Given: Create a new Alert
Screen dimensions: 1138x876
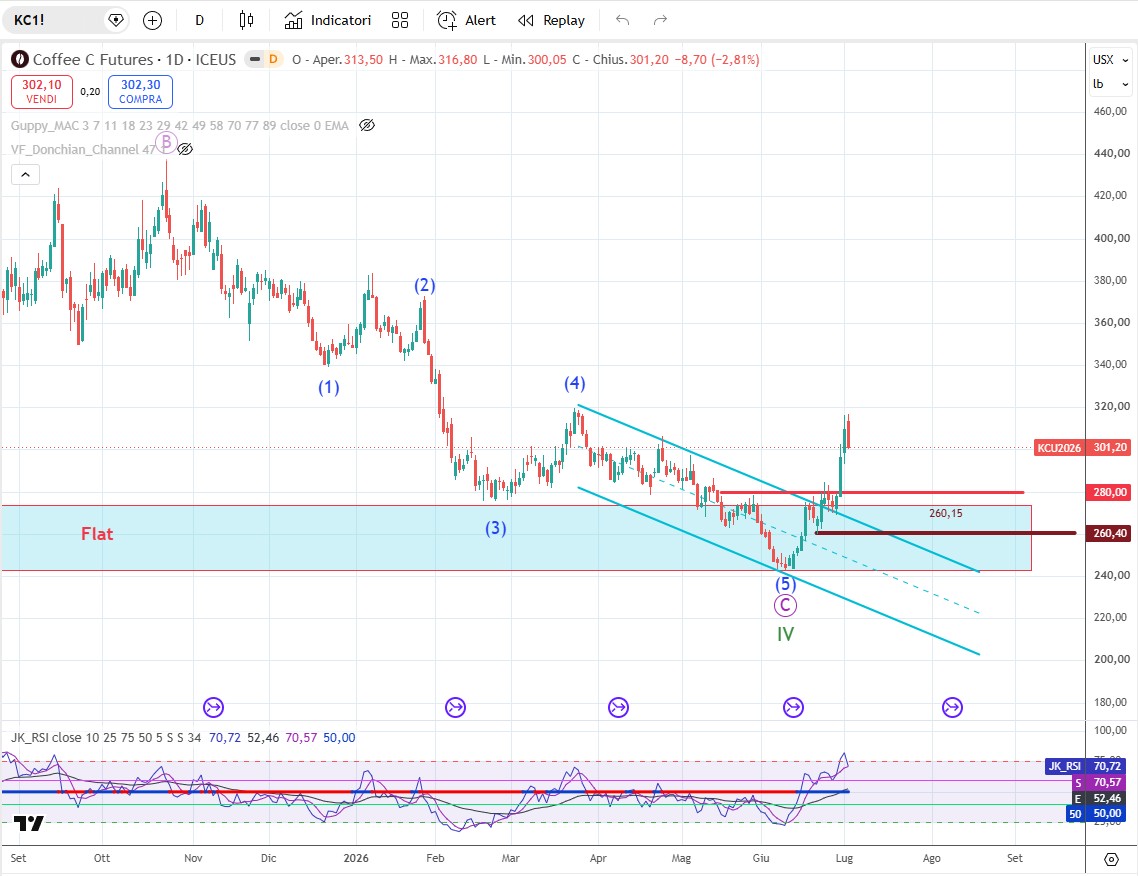Looking at the screenshot, I should click(x=467, y=20).
